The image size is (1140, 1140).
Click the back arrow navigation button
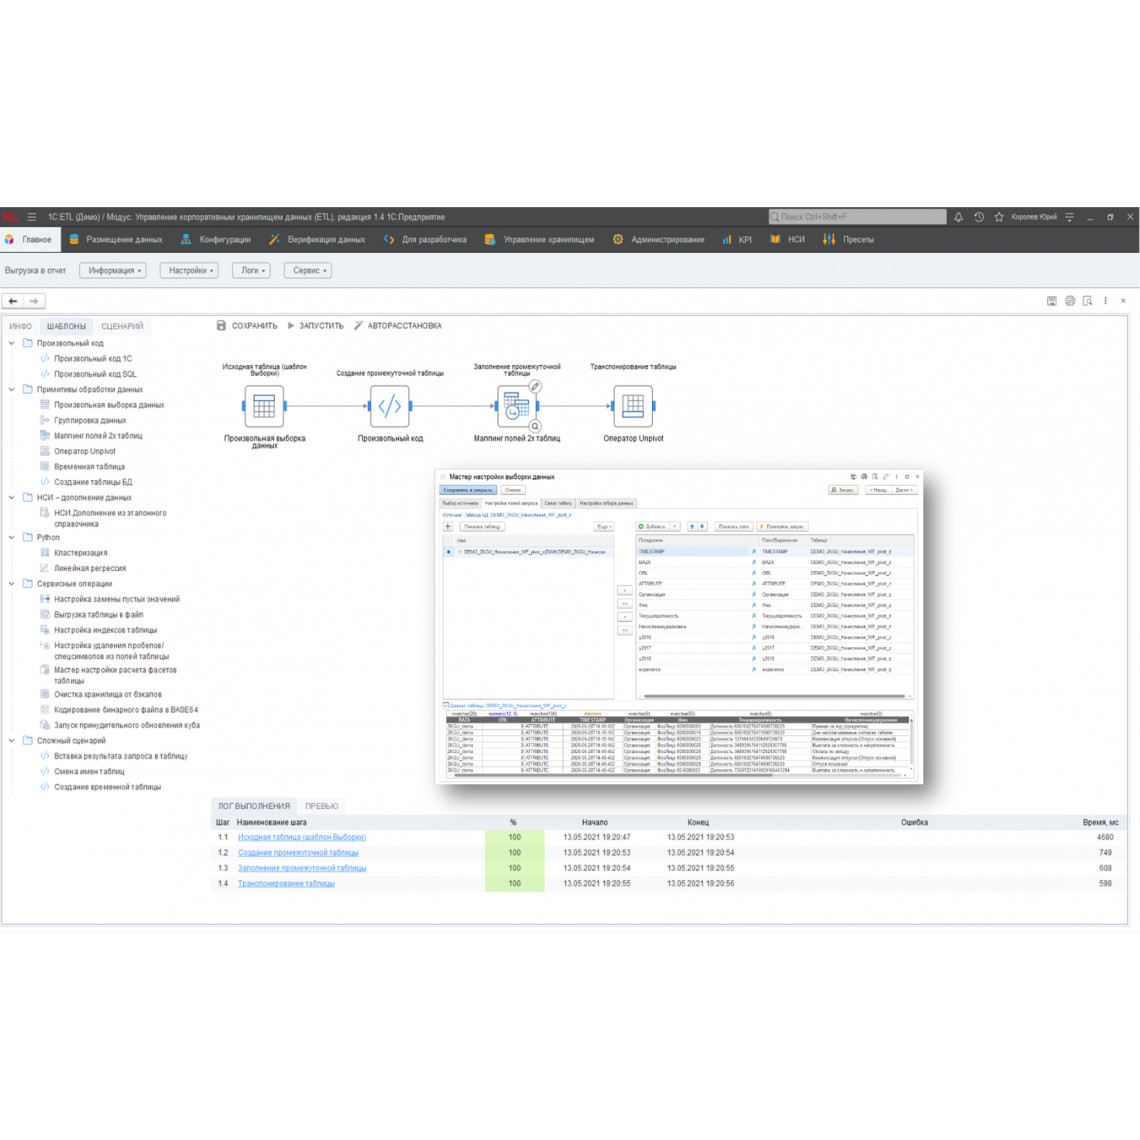point(13,301)
